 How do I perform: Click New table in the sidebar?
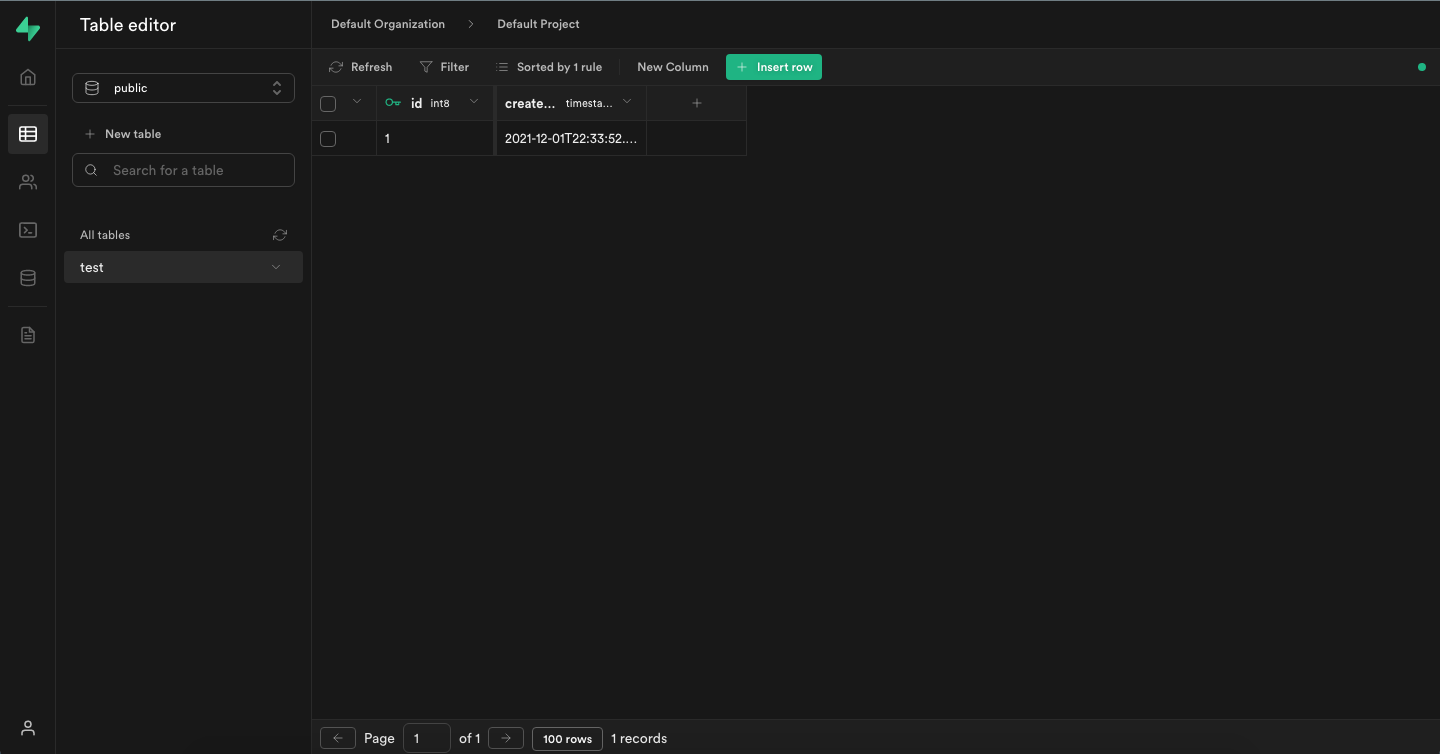122,134
